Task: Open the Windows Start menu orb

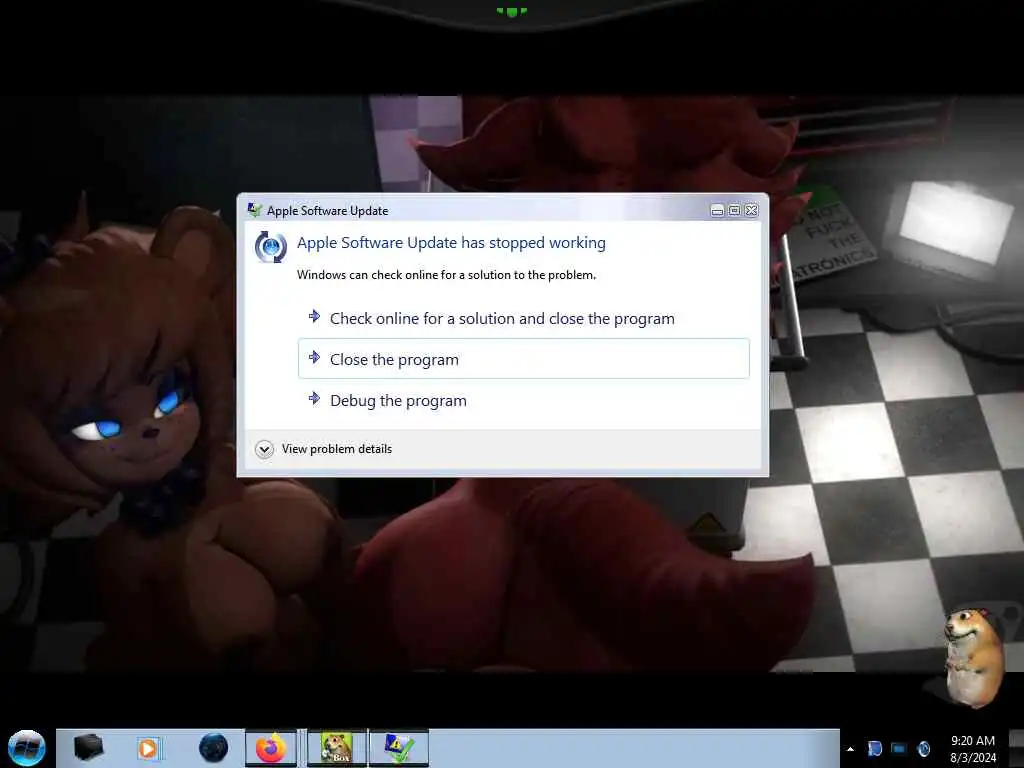Action: click(27, 747)
